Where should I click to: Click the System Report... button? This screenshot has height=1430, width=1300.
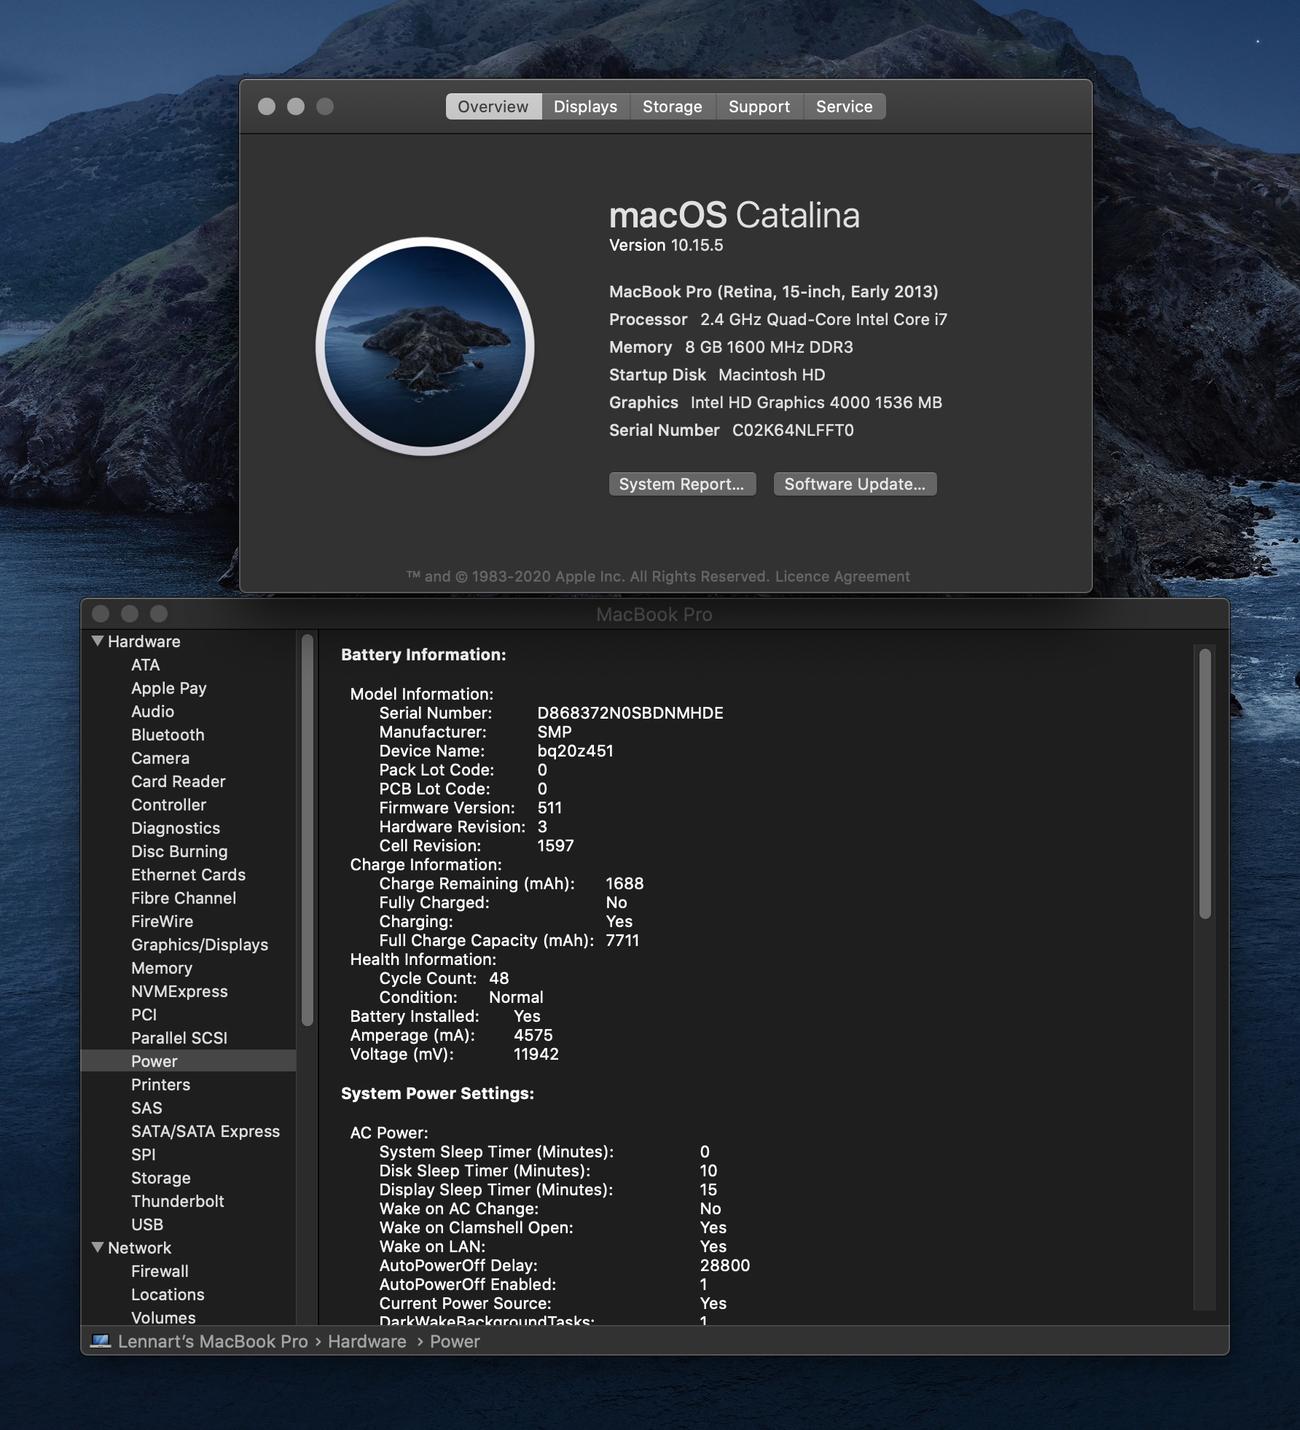(x=682, y=484)
